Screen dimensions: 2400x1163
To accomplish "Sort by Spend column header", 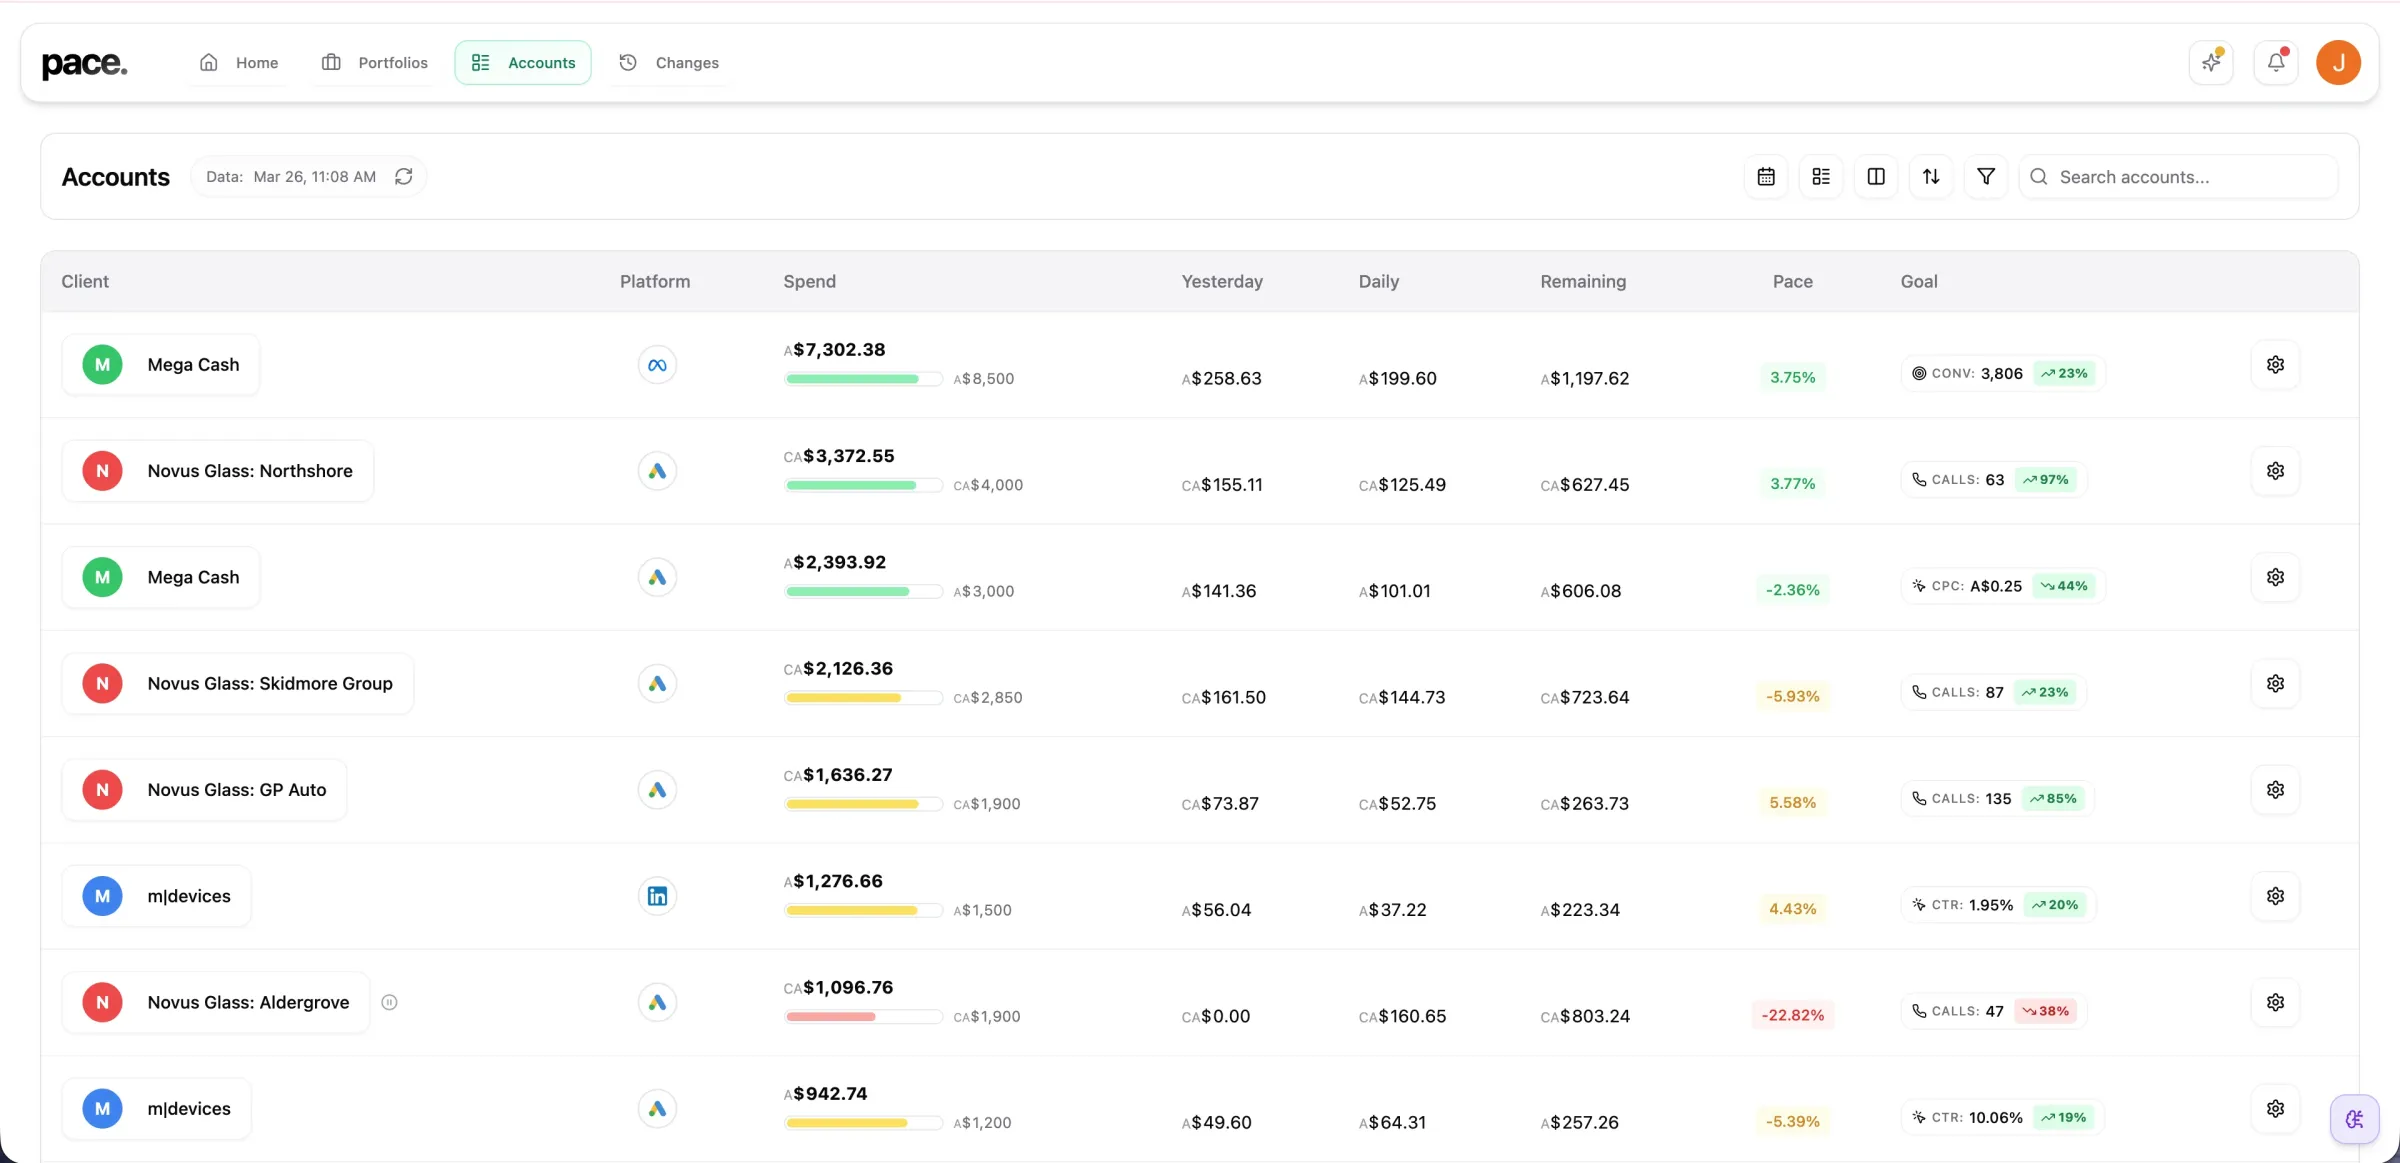I will click(809, 281).
